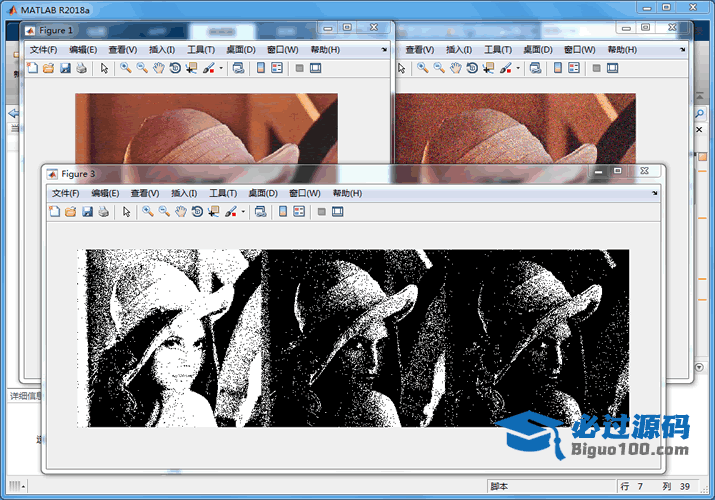This screenshot has height=500, width=715.
Task: Click Link Plot icon in Figure 3
Action: point(260,211)
